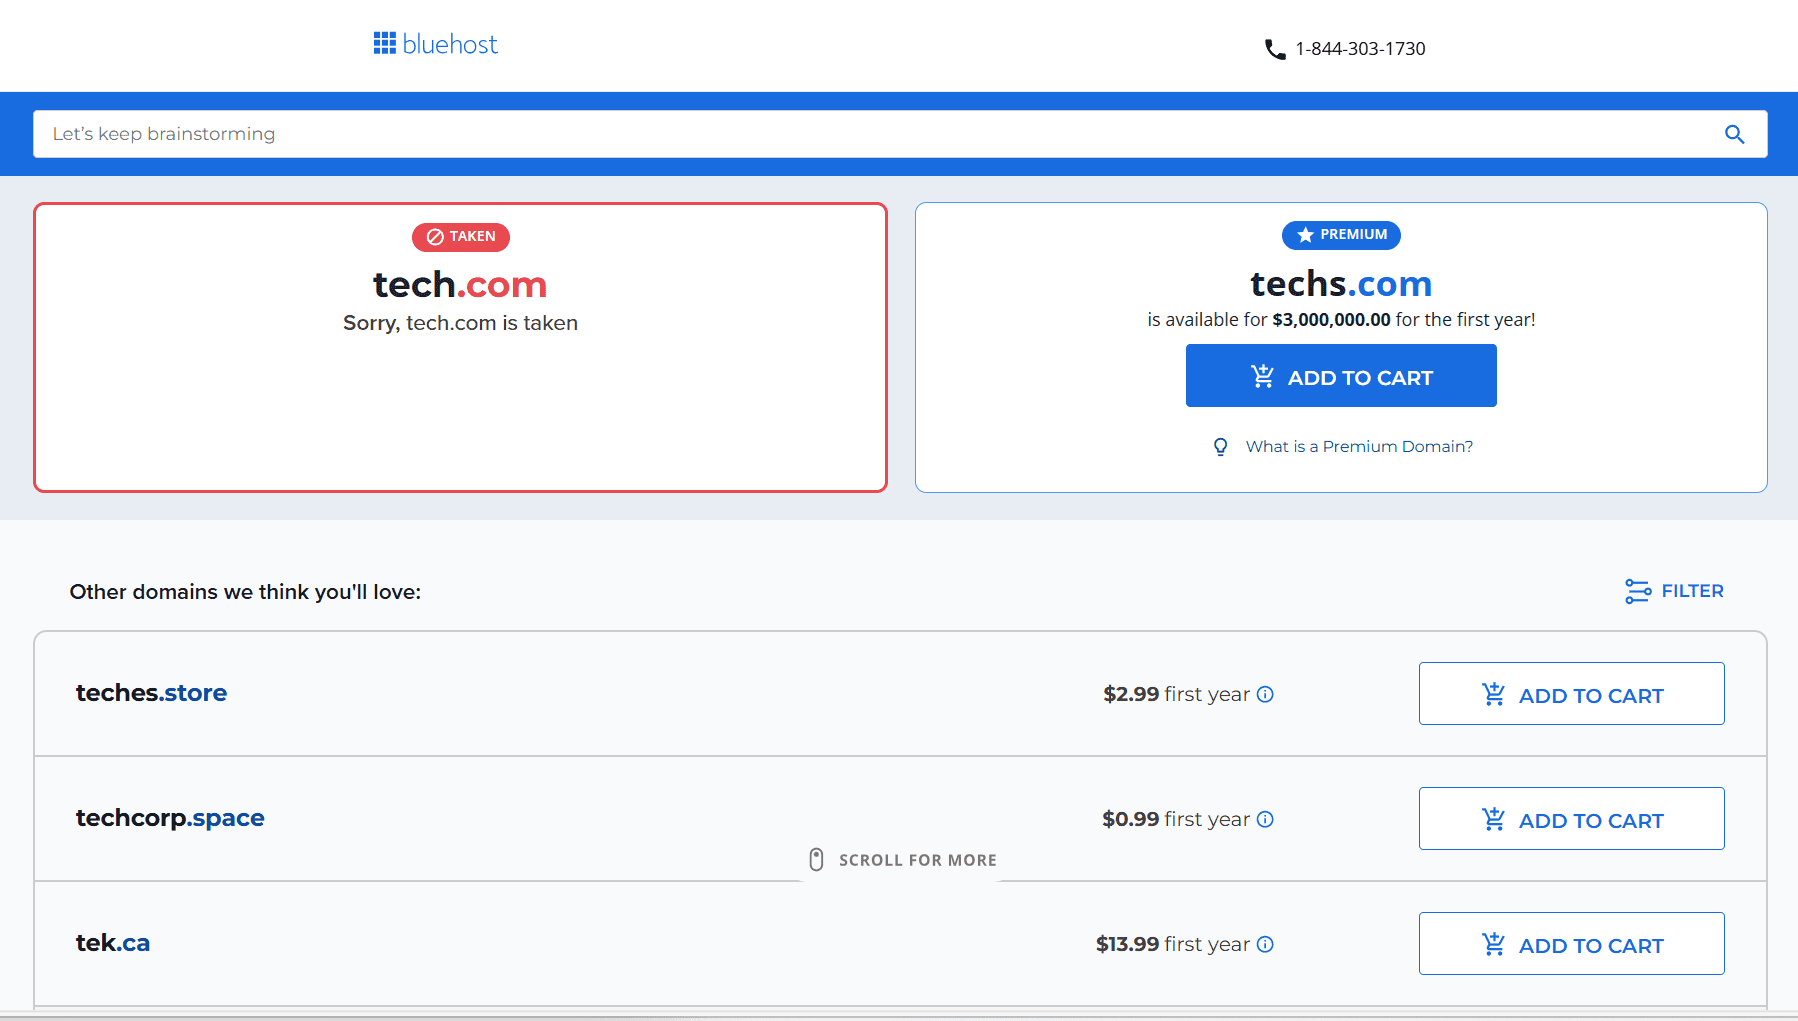Add techs.com premium domain to cart
This screenshot has height=1021, width=1798.
1341,375
